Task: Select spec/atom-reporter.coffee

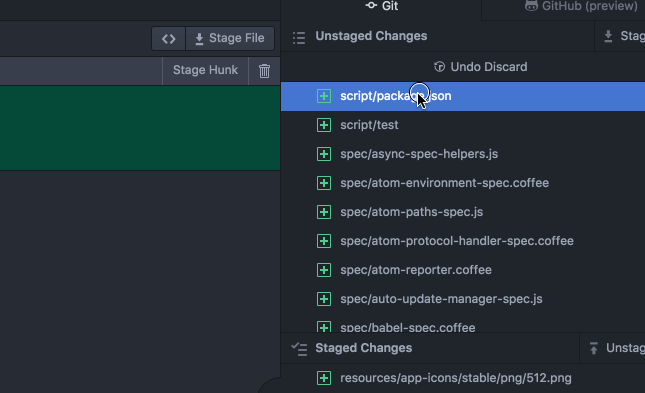Action: [463, 270]
